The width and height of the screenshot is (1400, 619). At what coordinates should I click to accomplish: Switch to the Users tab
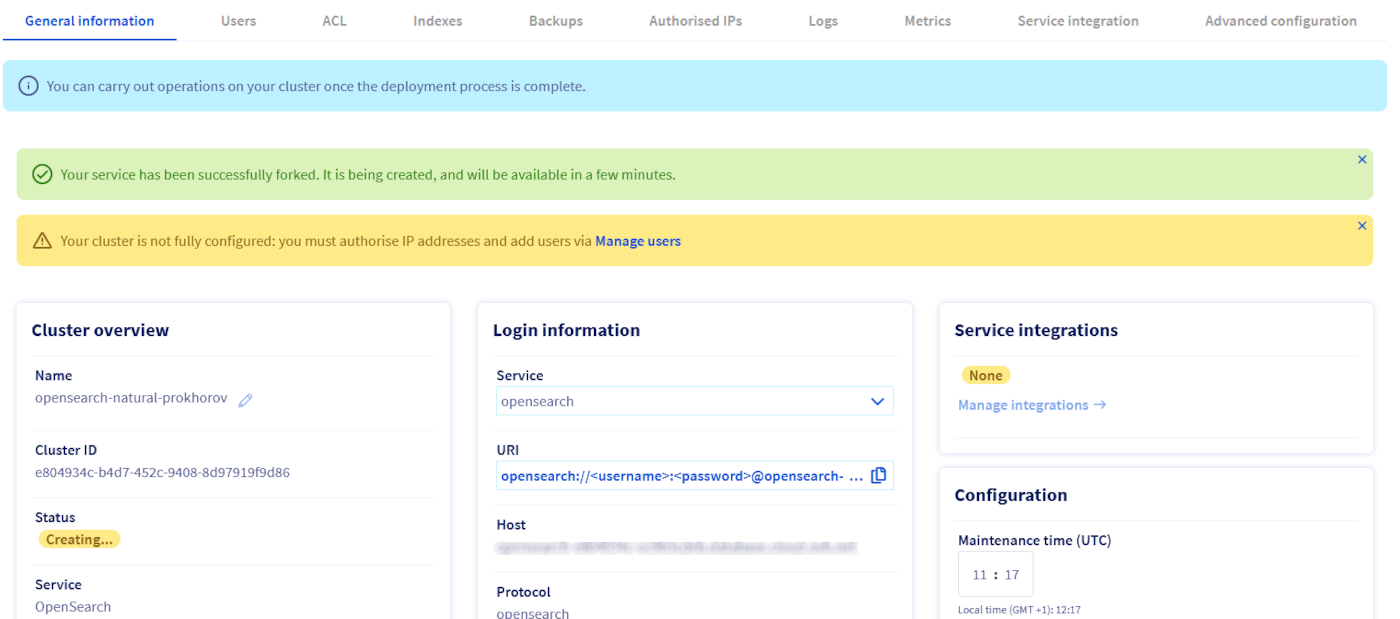point(238,21)
